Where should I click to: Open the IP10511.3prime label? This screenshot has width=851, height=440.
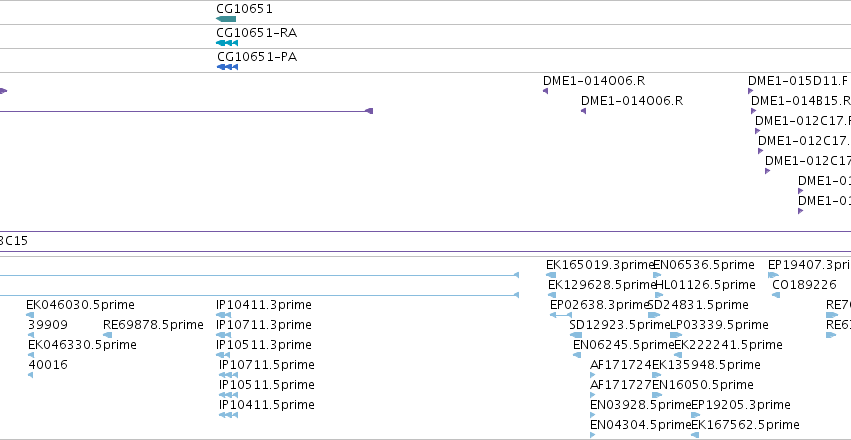tap(264, 345)
